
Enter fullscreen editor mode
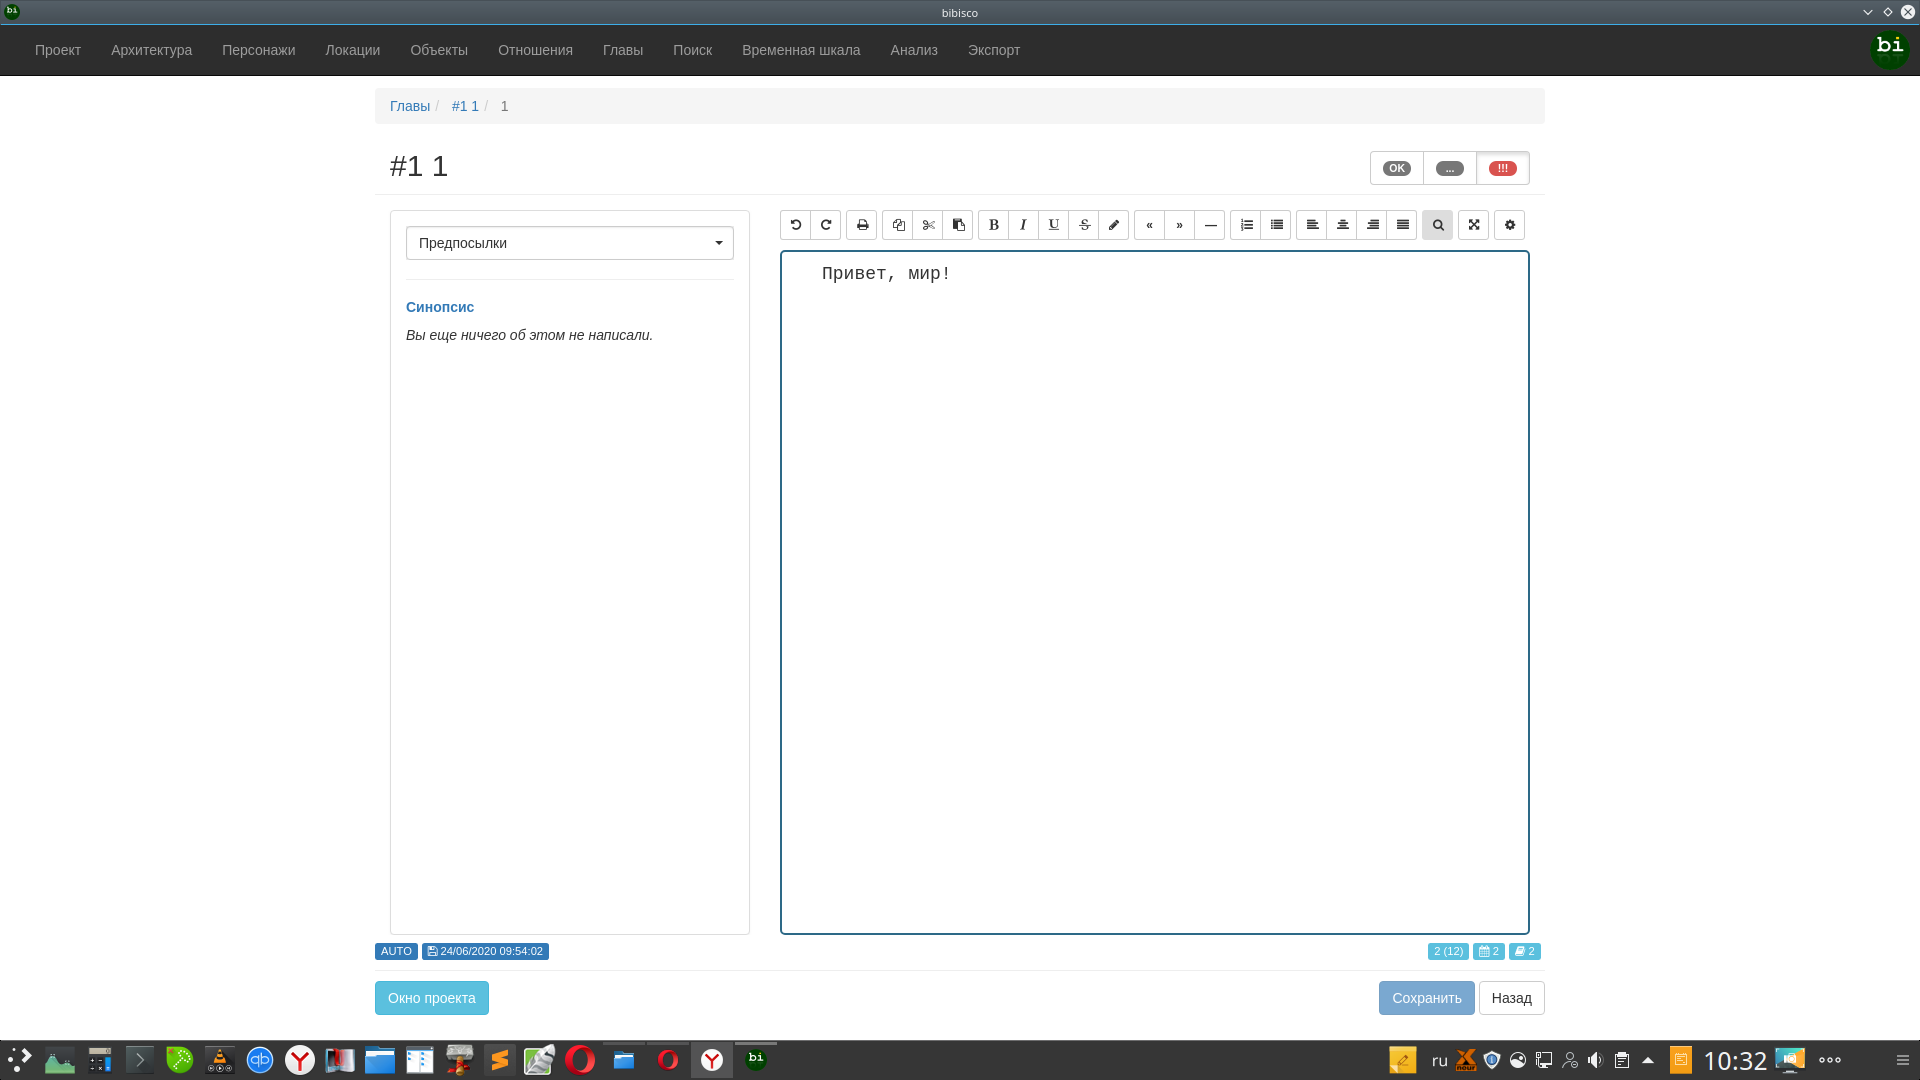tap(1474, 225)
